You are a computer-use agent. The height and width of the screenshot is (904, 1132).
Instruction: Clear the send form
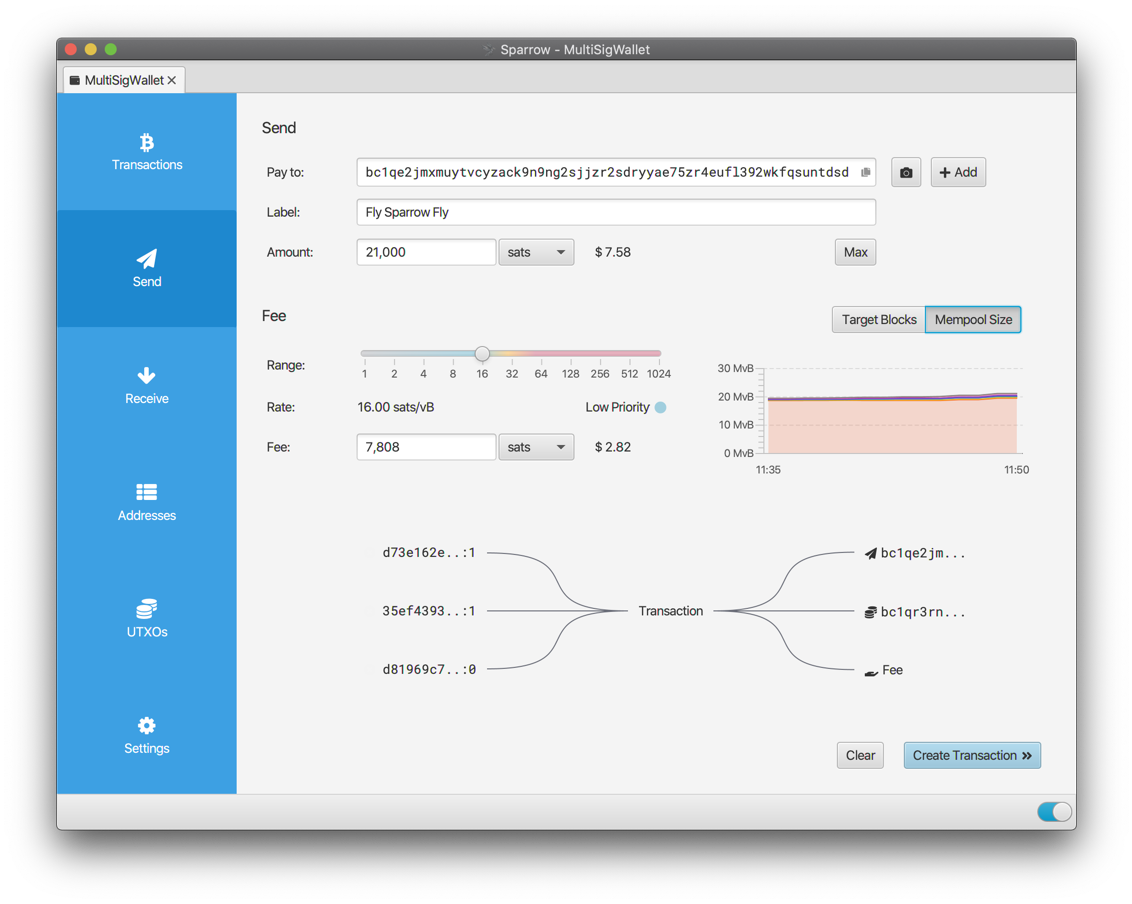coord(860,755)
